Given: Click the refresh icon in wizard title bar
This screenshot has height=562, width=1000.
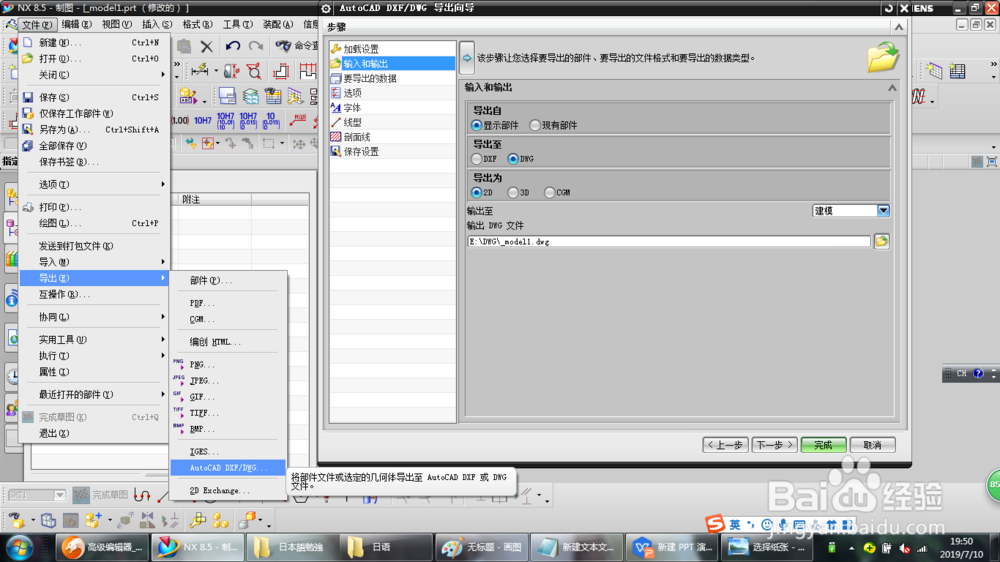Looking at the screenshot, I should [888, 8].
